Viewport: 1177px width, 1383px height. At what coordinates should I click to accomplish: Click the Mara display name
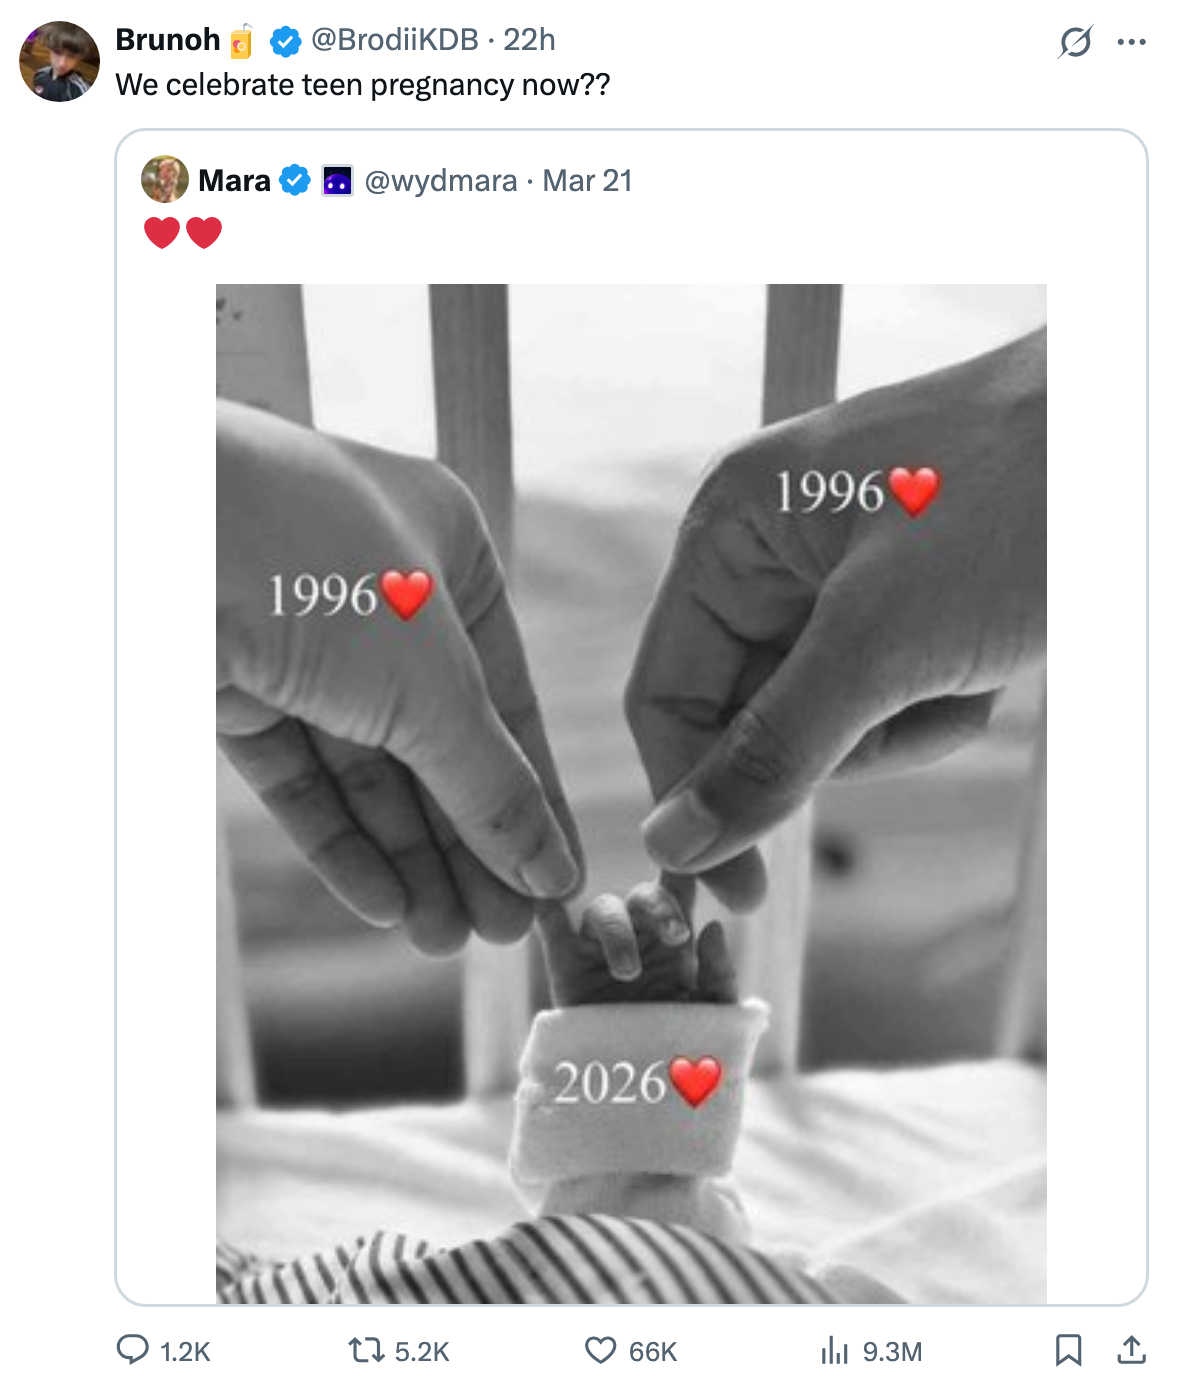coord(234,181)
